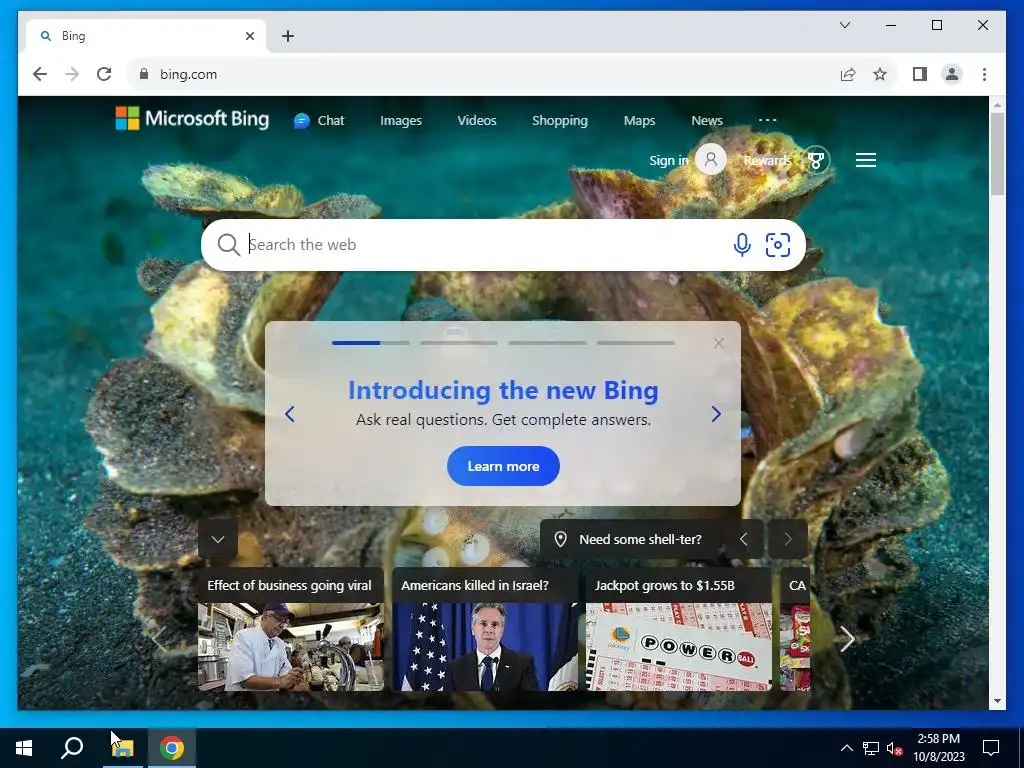Click the taskbar clock and date
The image size is (1024, 768).
(938, 748)
